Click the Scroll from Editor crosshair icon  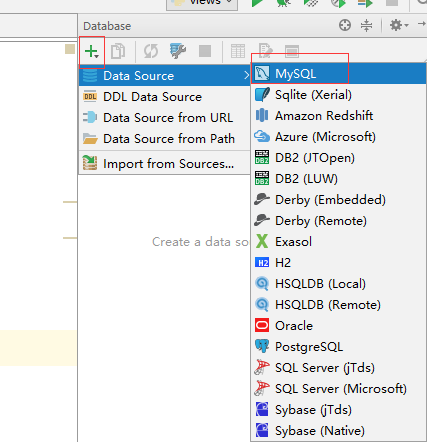coord(345,25)
